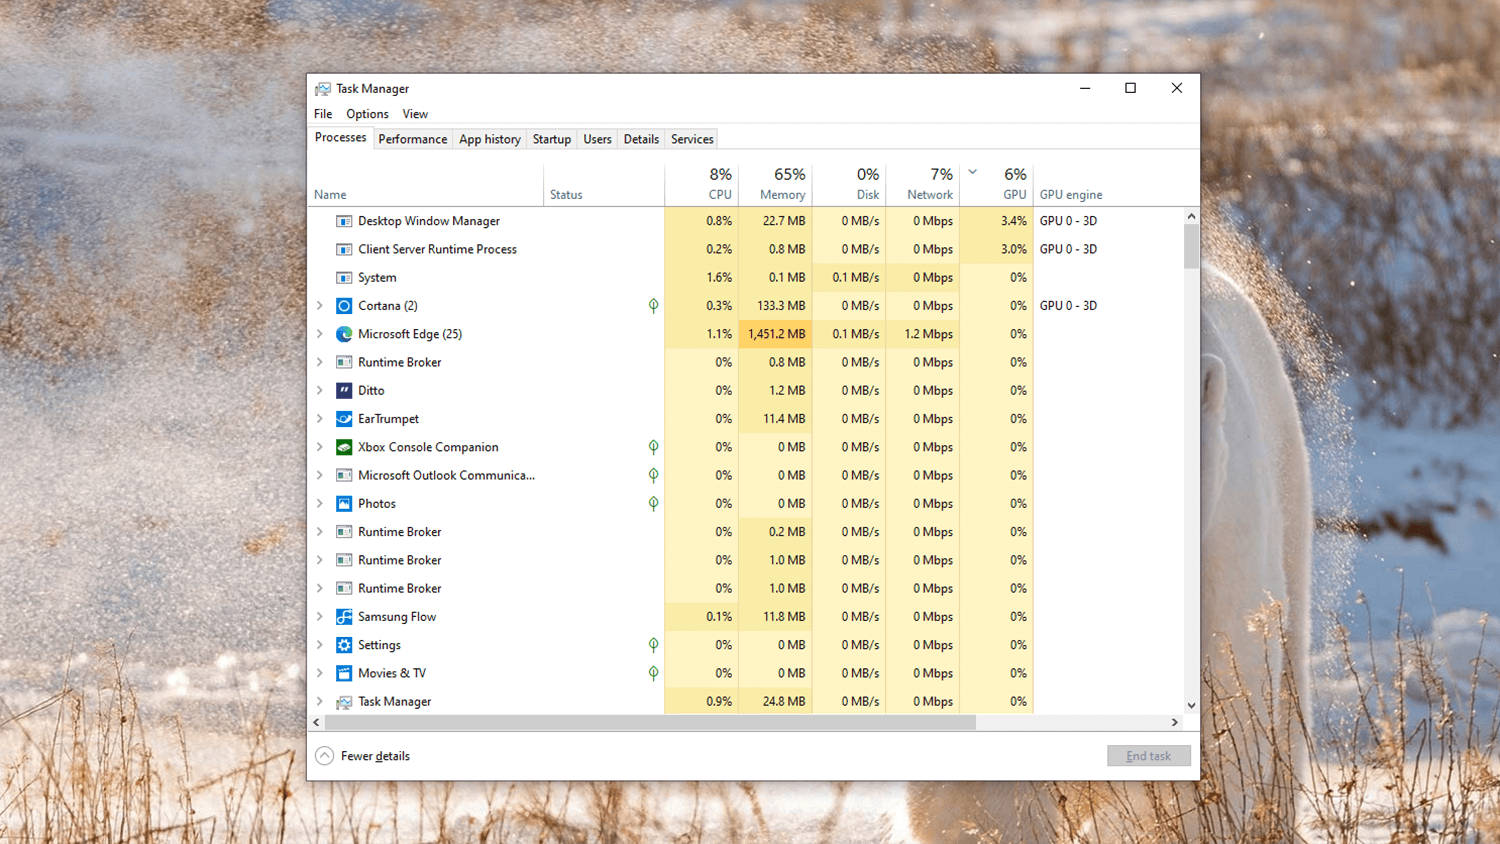Expand the Xbox Console Companion group
Viewport: 1500px width, 844px height.
click(x=320, y=447)
